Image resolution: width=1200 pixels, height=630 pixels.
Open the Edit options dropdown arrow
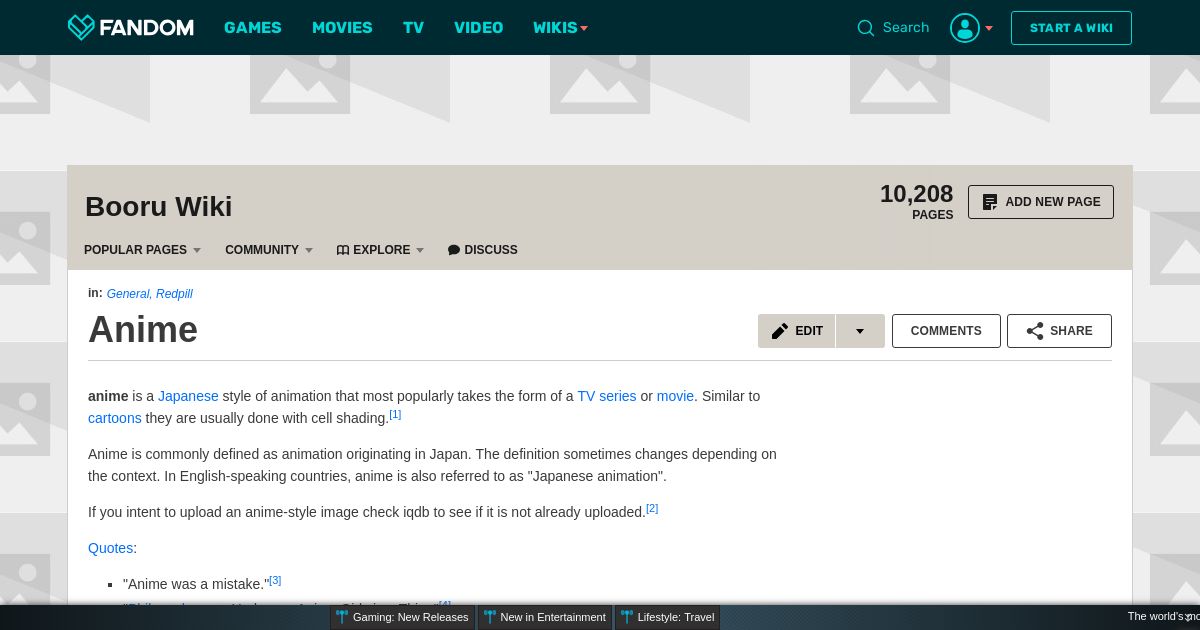tap(860, 331)
